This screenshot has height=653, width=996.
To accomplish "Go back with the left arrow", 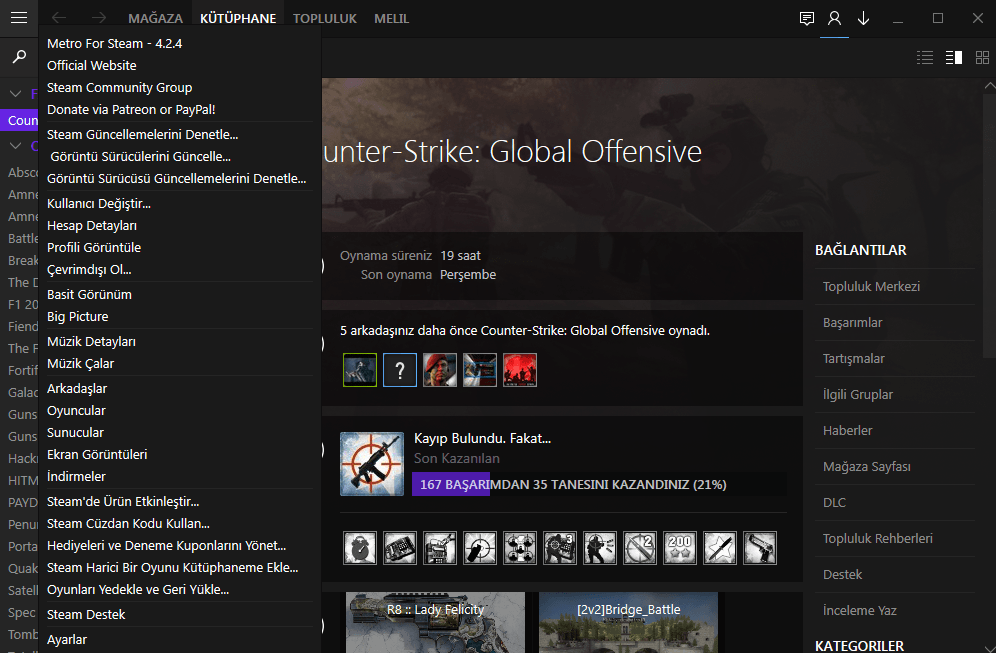I will point(58,18).
